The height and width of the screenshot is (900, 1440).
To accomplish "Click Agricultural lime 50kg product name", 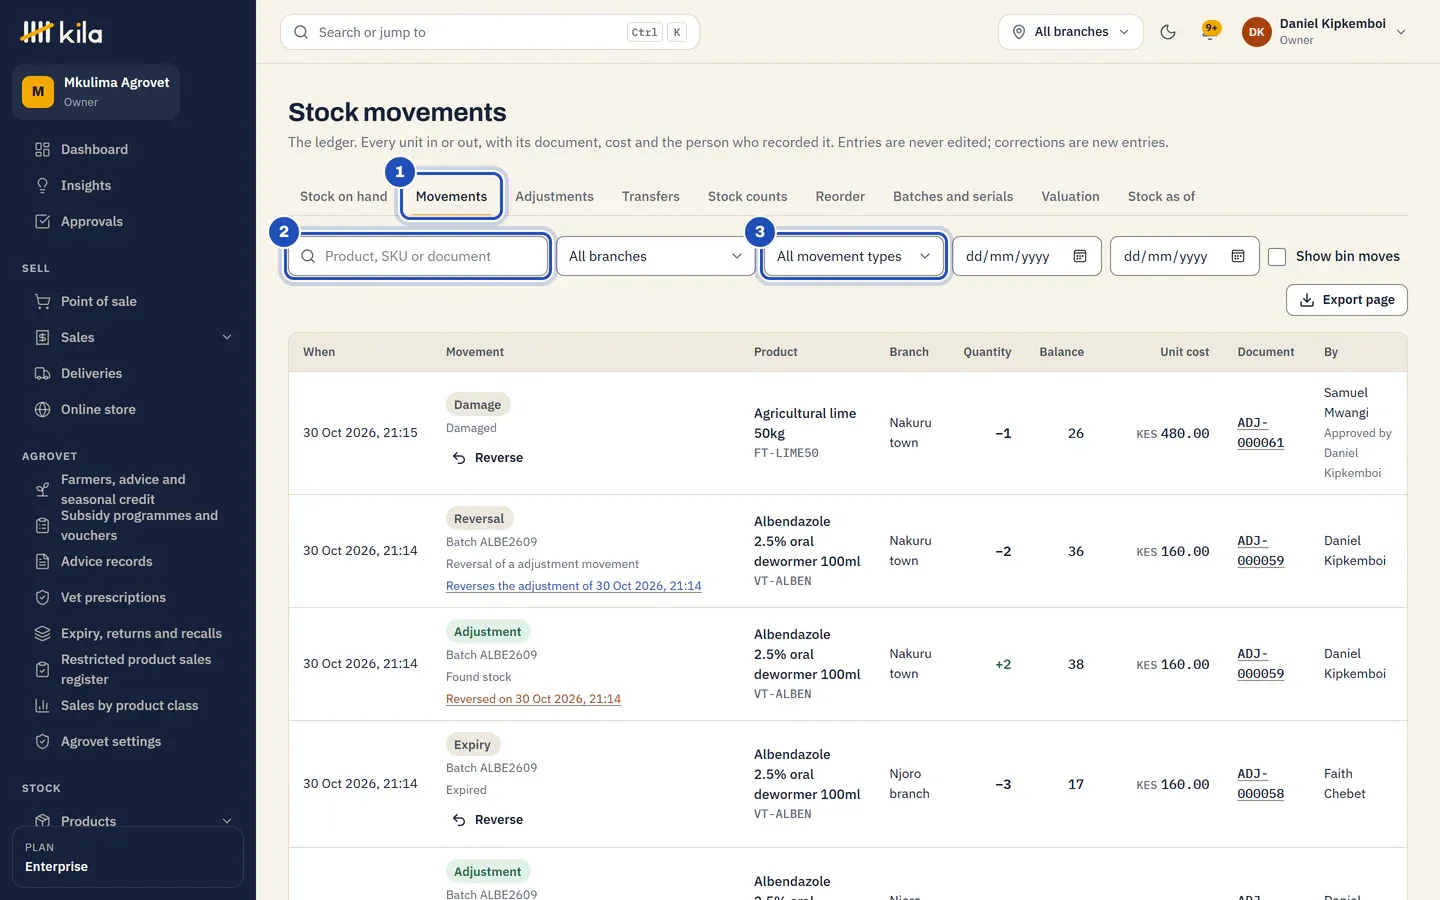I will point(805,423).
